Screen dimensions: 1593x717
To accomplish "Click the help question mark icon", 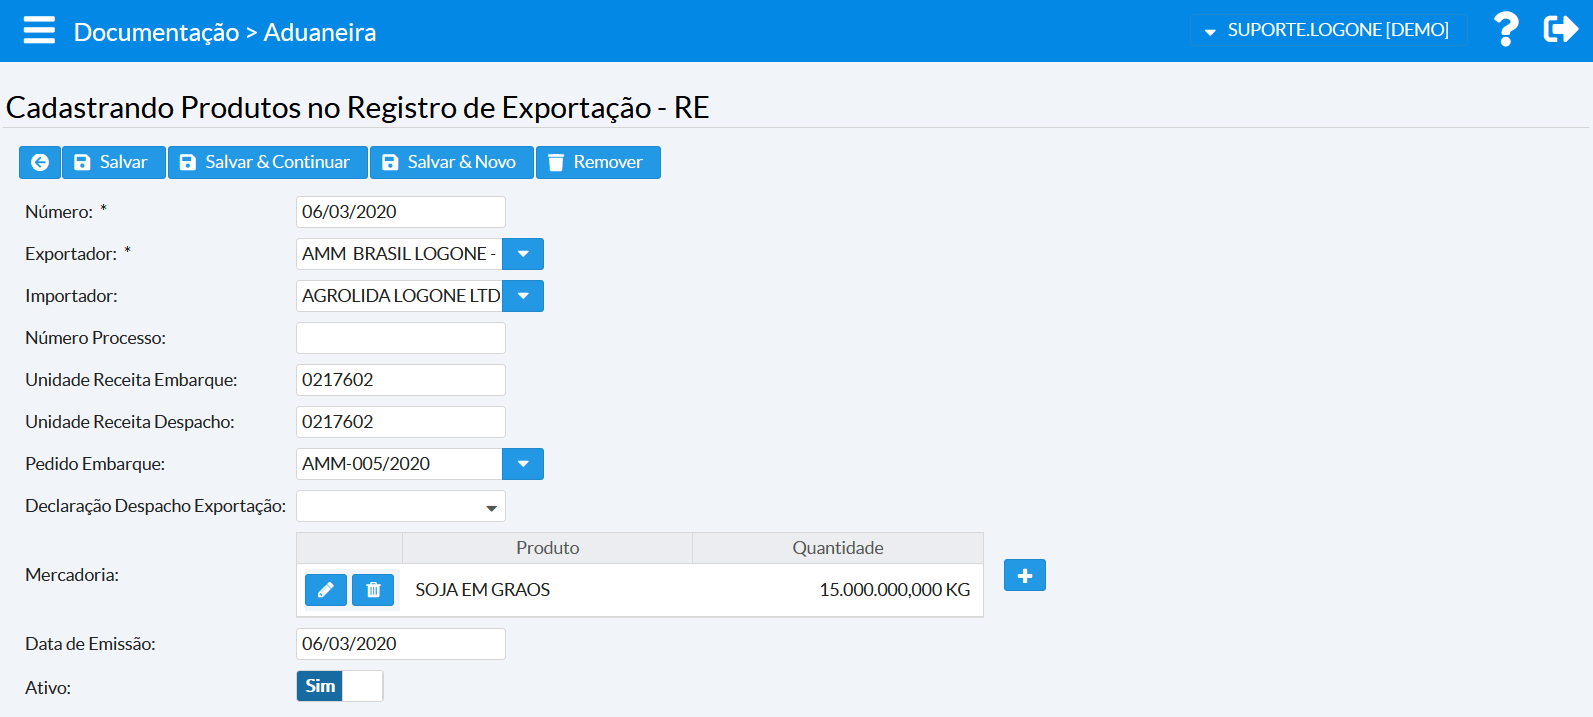I will click(1505, 30).
